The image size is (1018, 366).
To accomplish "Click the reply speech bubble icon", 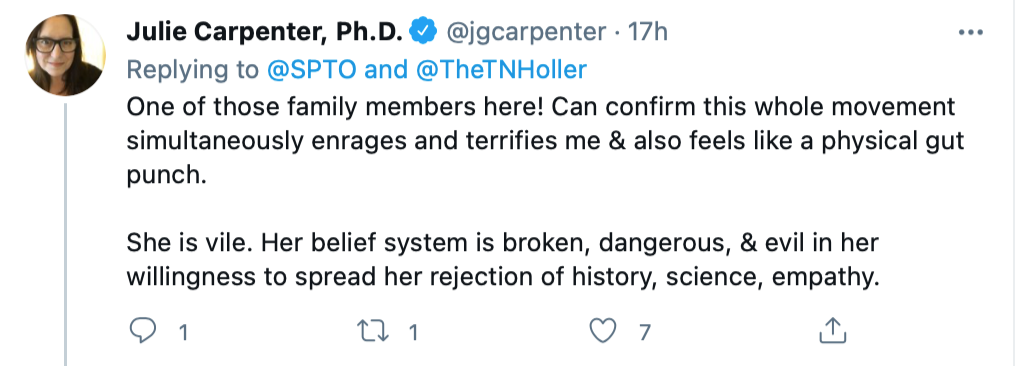I will tap(143, 332).
